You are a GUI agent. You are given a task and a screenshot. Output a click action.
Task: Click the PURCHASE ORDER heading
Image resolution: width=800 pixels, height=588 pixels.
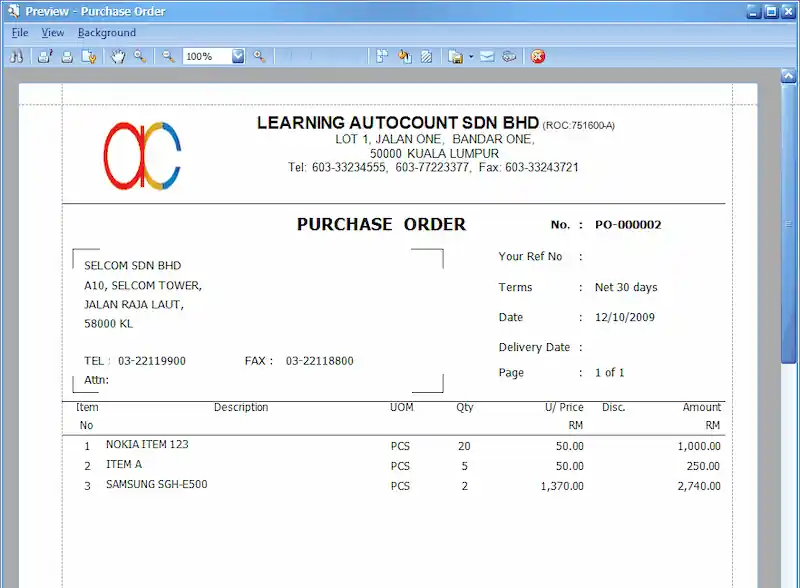[381, 224]
